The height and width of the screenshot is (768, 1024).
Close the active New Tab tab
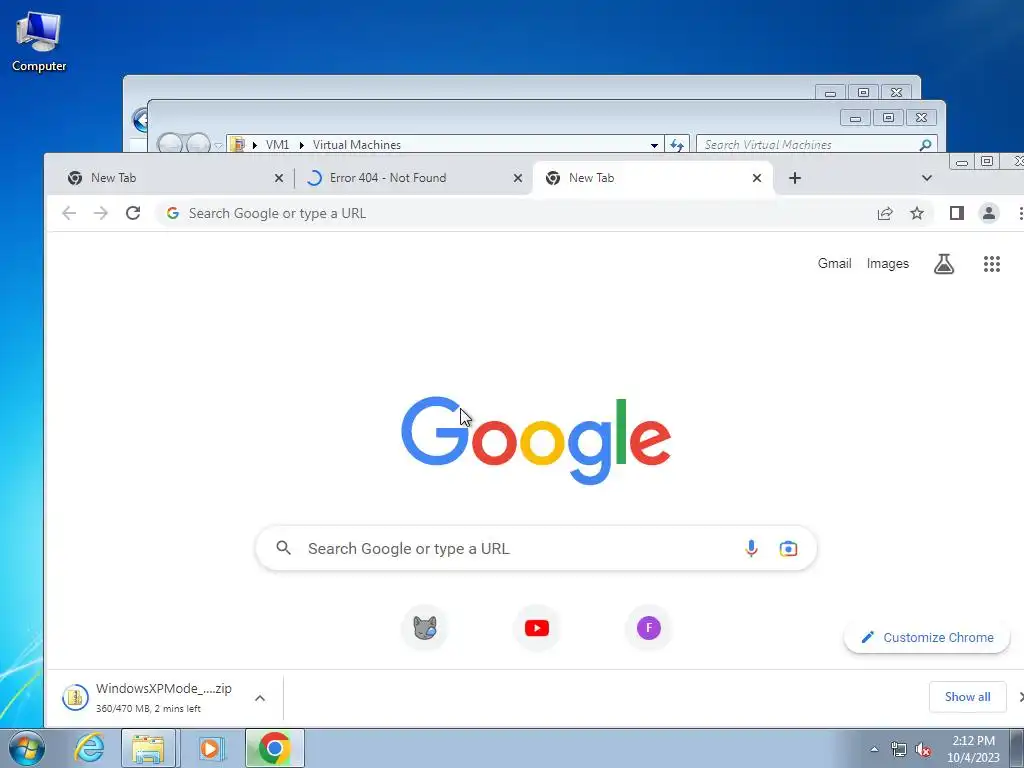[x=757, y=178]
